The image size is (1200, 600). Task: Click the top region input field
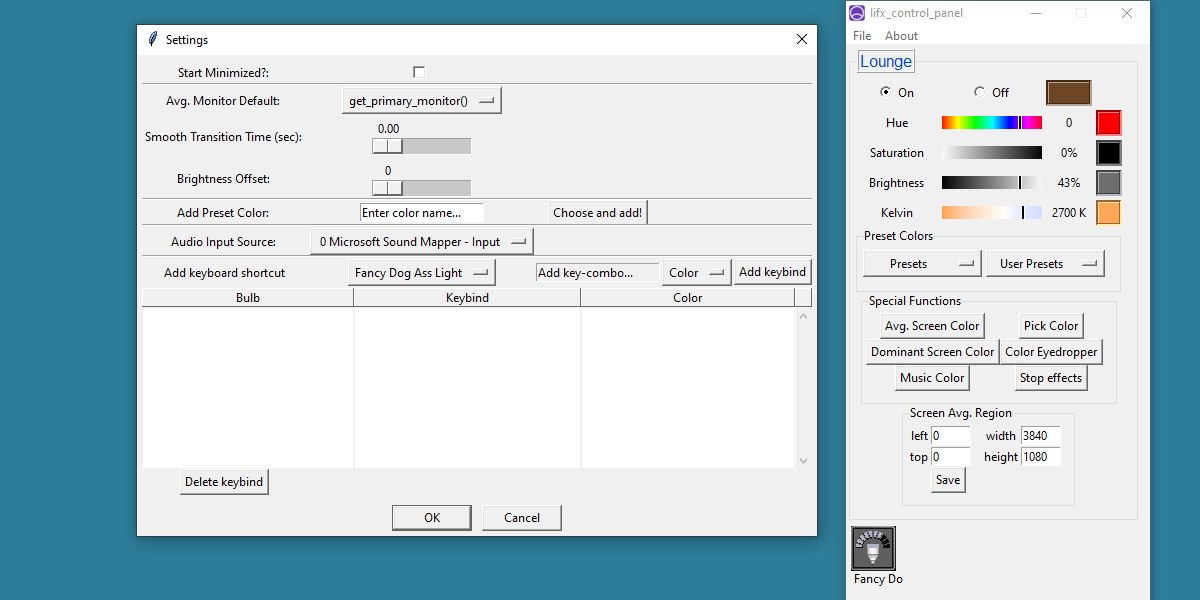tap(951, 457)
